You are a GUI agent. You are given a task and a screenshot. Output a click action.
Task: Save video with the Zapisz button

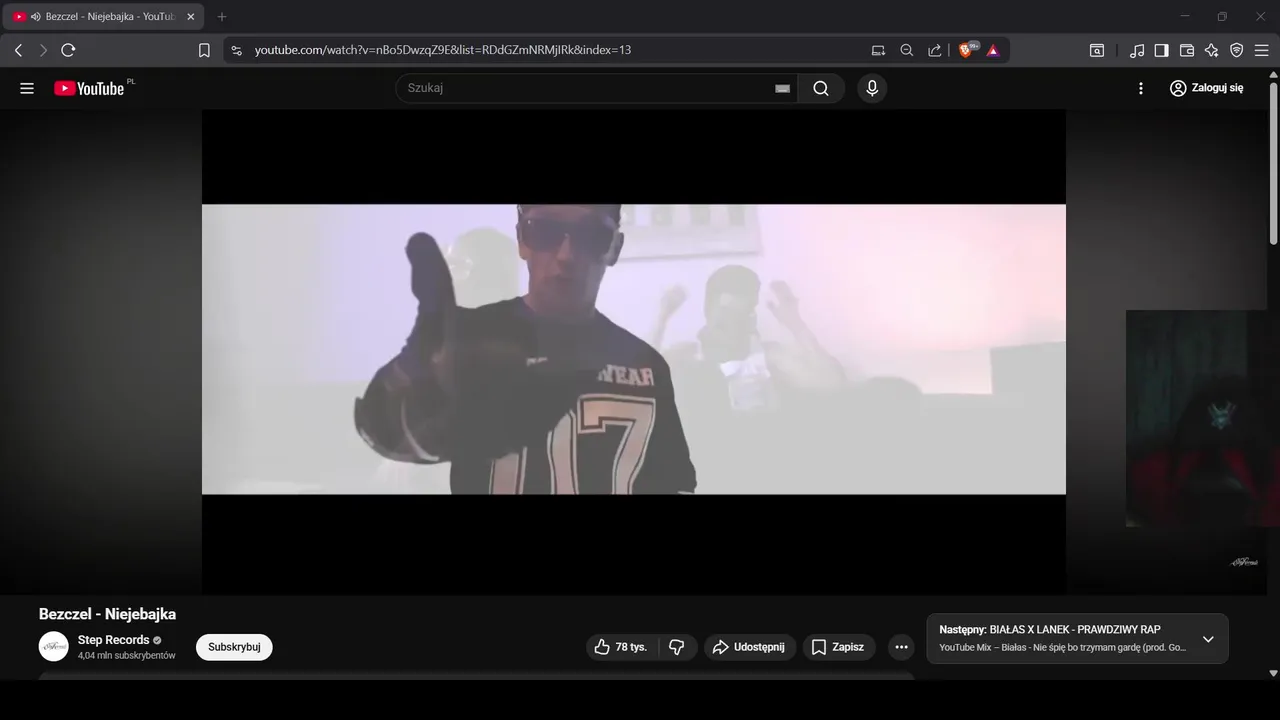839,647
